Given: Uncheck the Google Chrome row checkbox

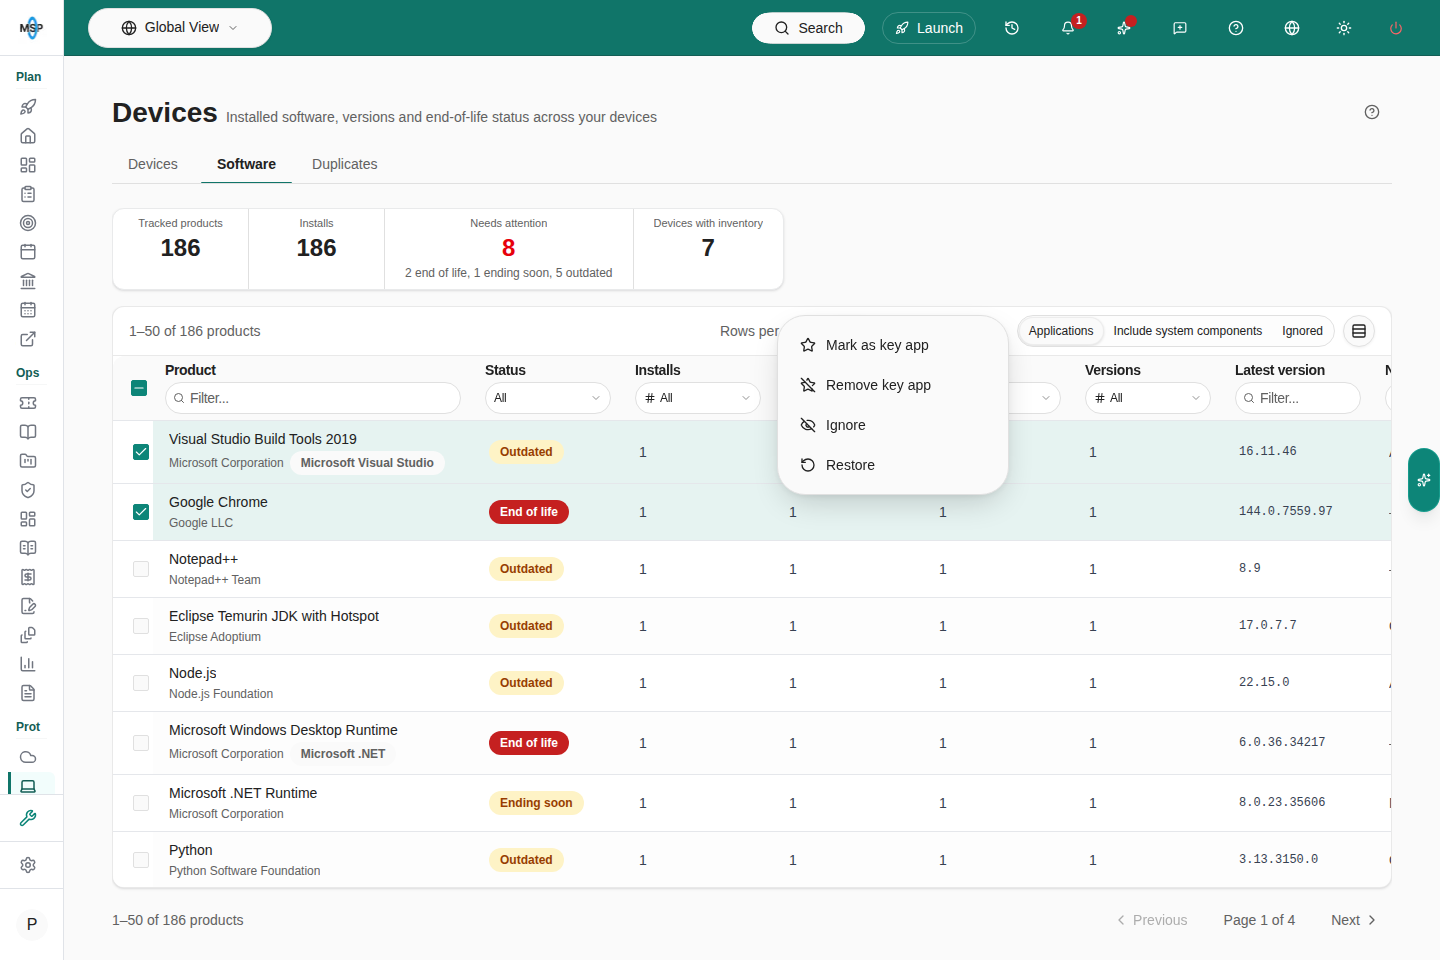Looking at the screenshot, I should click(141, 512).
